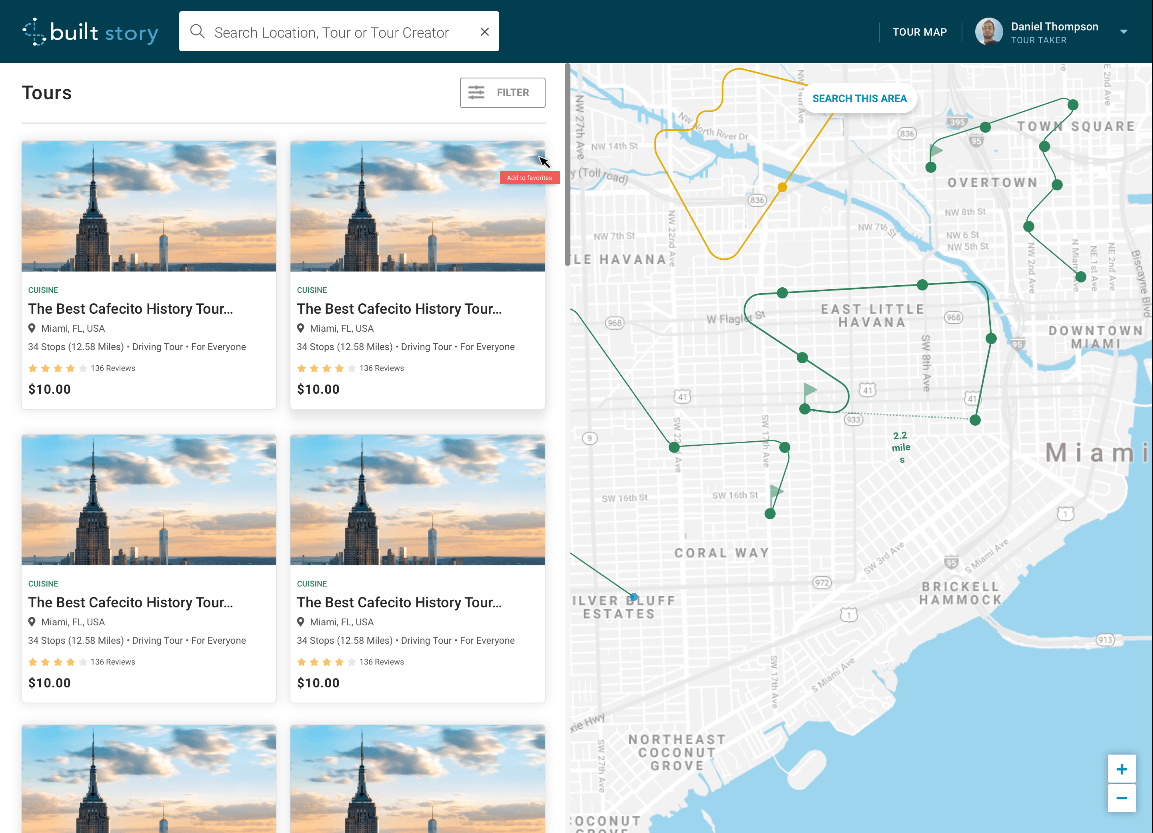Click the location pin icon on second card

(300, 328)
